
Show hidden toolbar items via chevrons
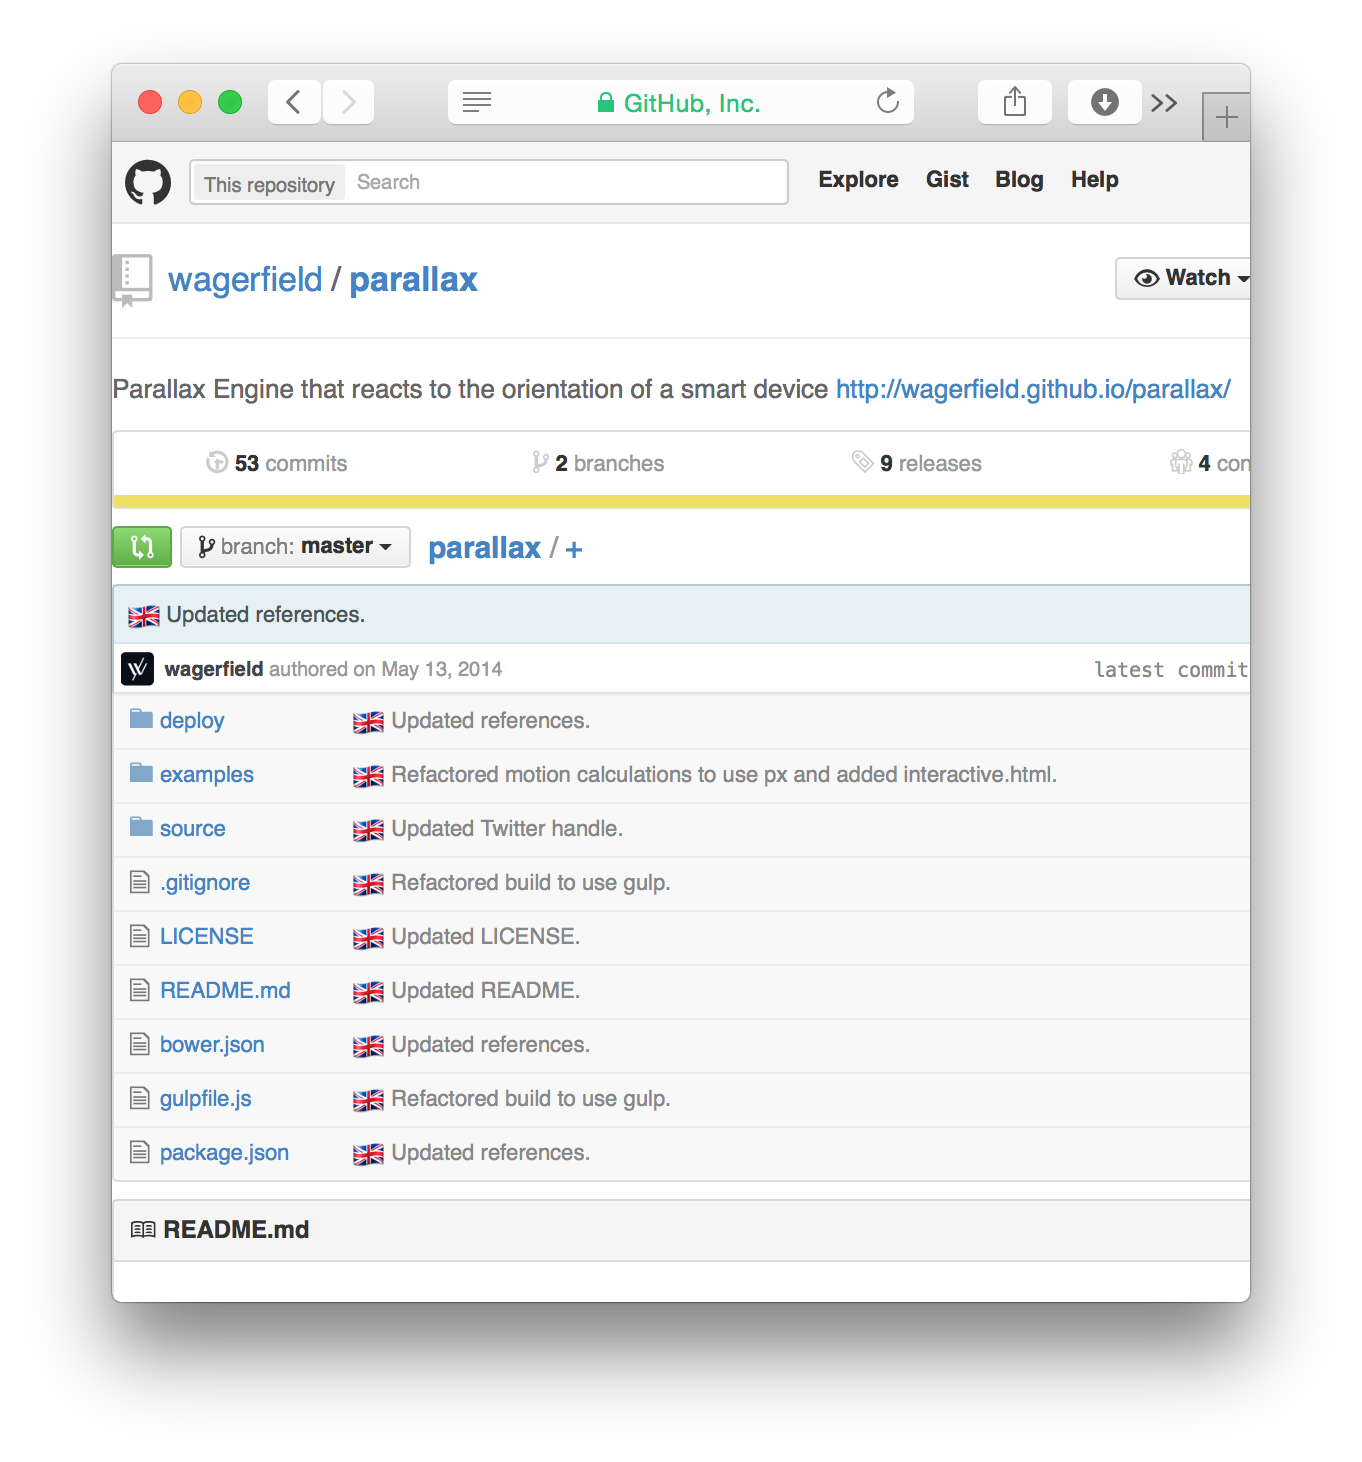point(1164,103)
